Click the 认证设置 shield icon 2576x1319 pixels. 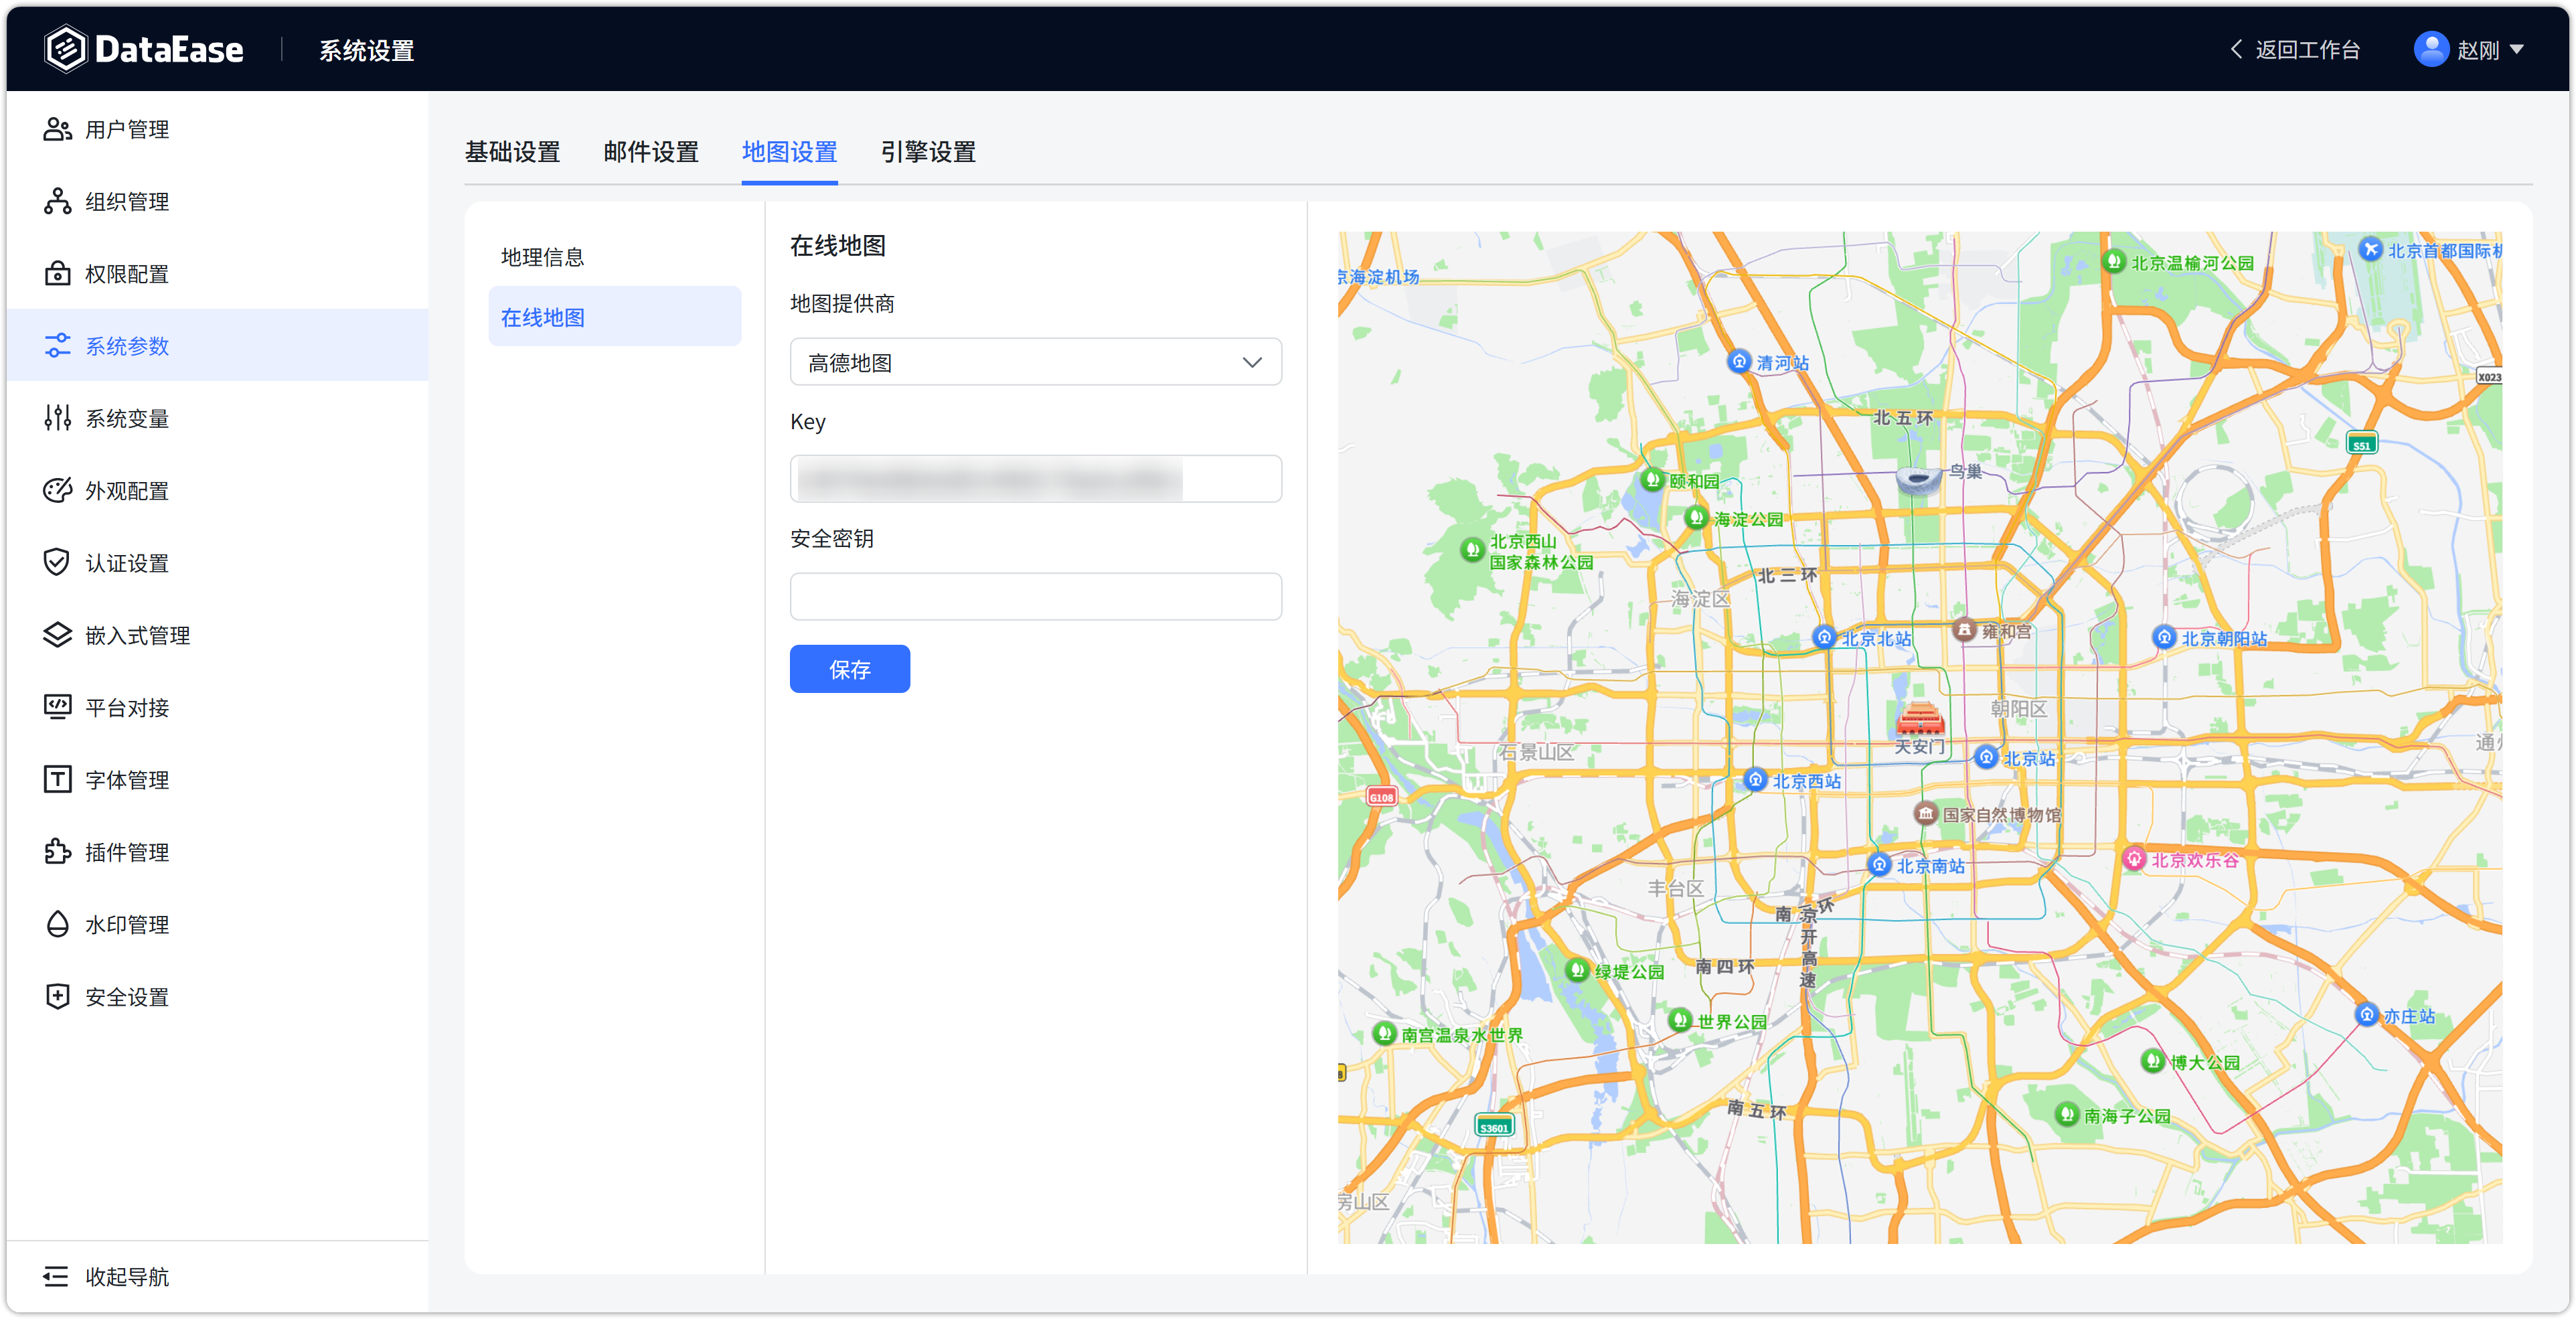(57, 563)
